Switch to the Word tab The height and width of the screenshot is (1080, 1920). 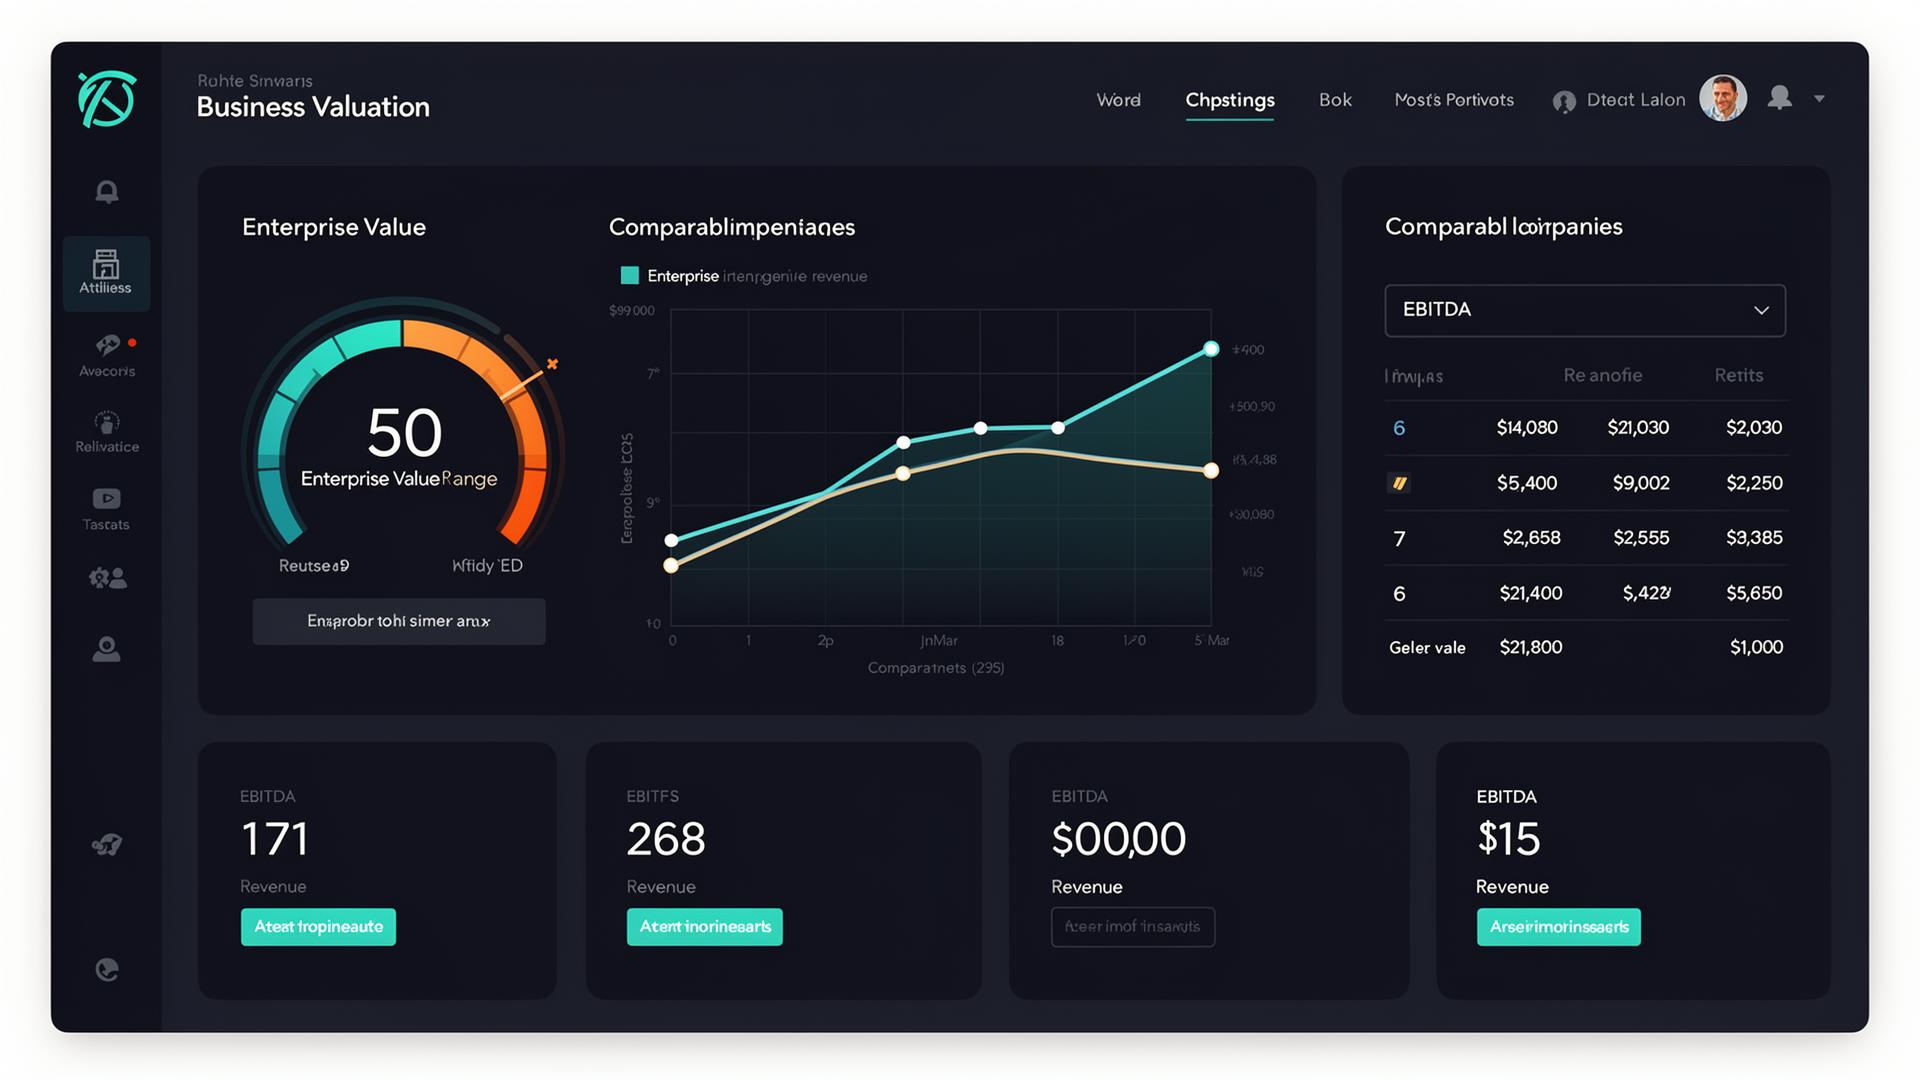(x=1118, y=100)
